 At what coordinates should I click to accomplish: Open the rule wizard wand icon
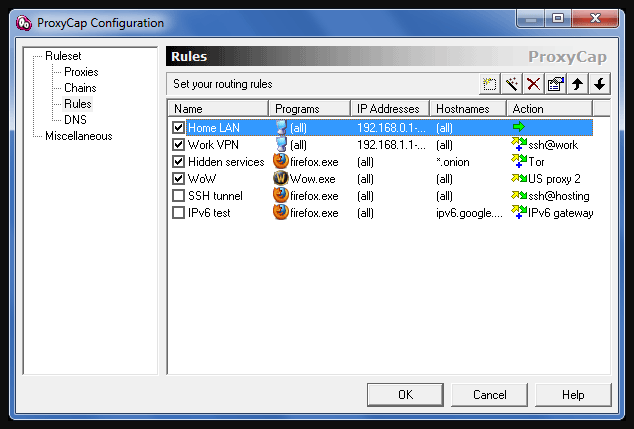pos(511,84)
